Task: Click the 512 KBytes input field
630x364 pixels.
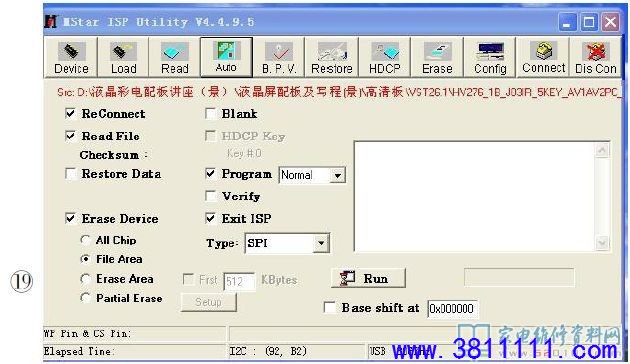Action: click(x=239, y=281)
